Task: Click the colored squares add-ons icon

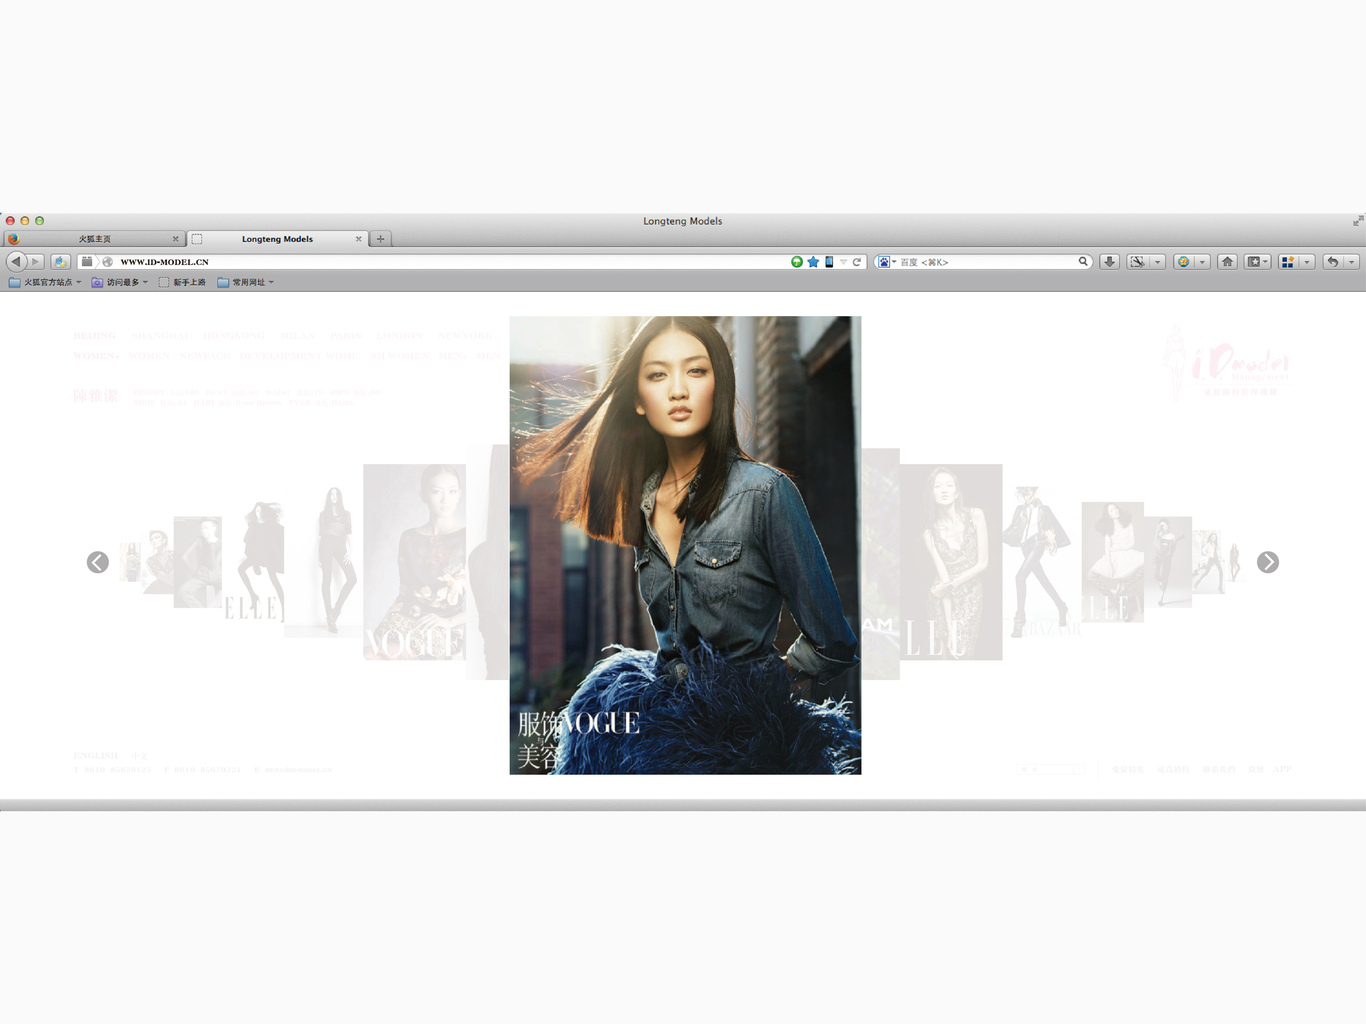Action: tap(1288, 262)
